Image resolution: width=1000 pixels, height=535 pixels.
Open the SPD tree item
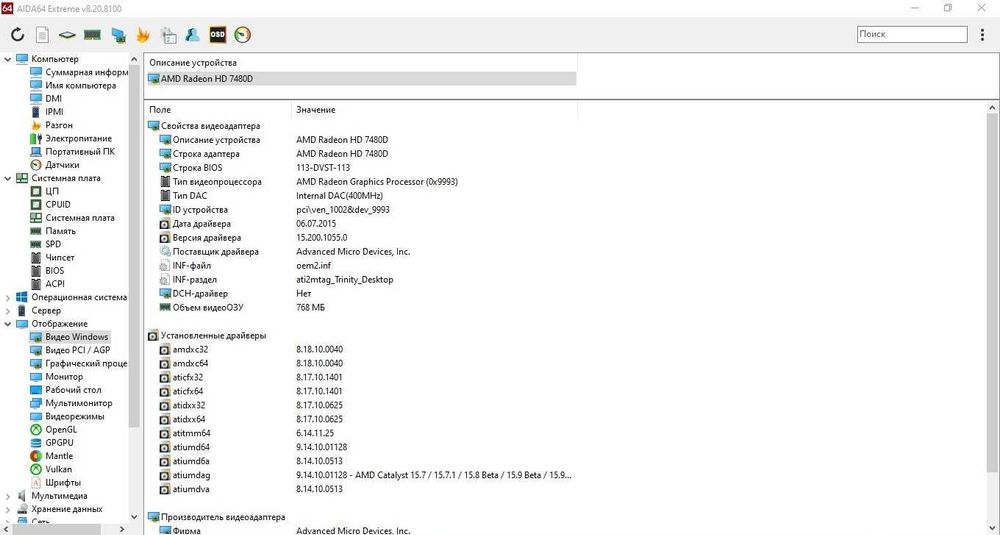[45, 244]
